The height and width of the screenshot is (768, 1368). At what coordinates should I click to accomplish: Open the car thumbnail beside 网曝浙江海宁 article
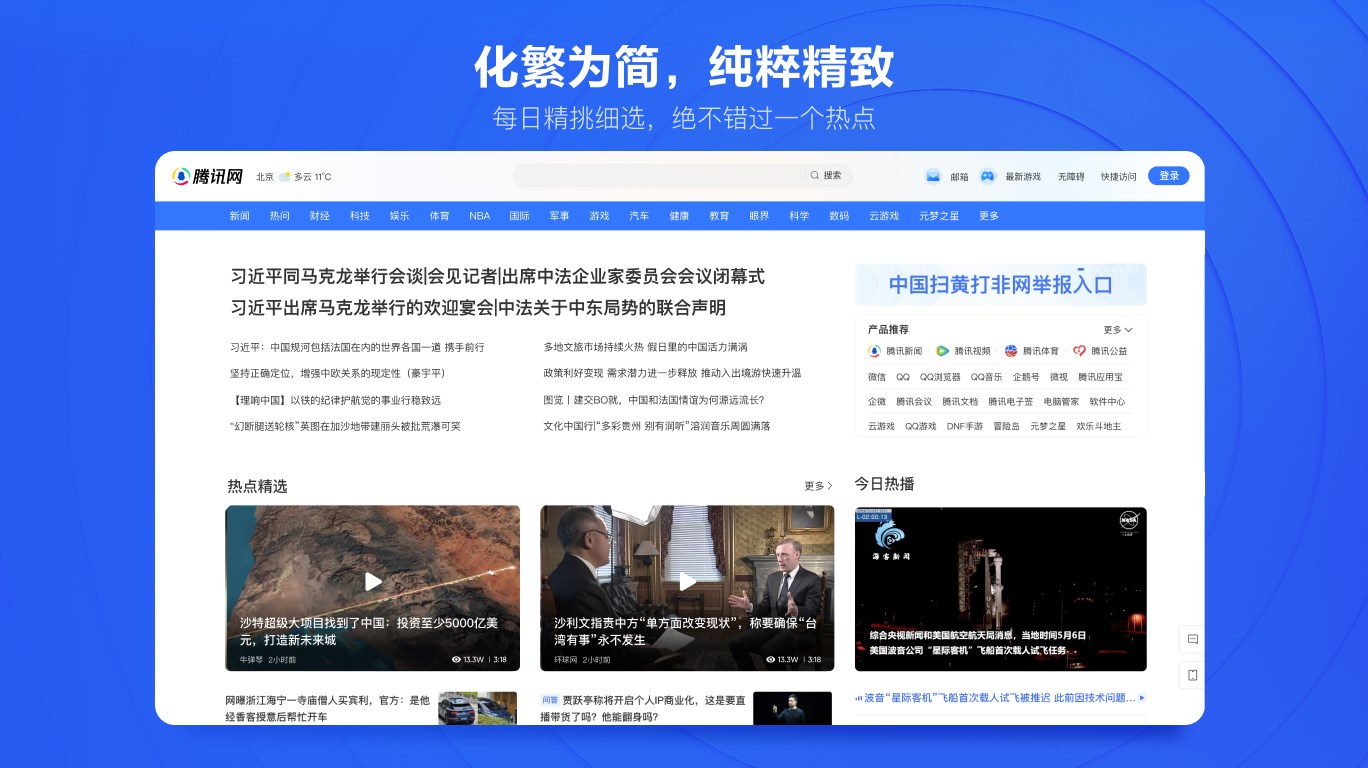point(478,708)
